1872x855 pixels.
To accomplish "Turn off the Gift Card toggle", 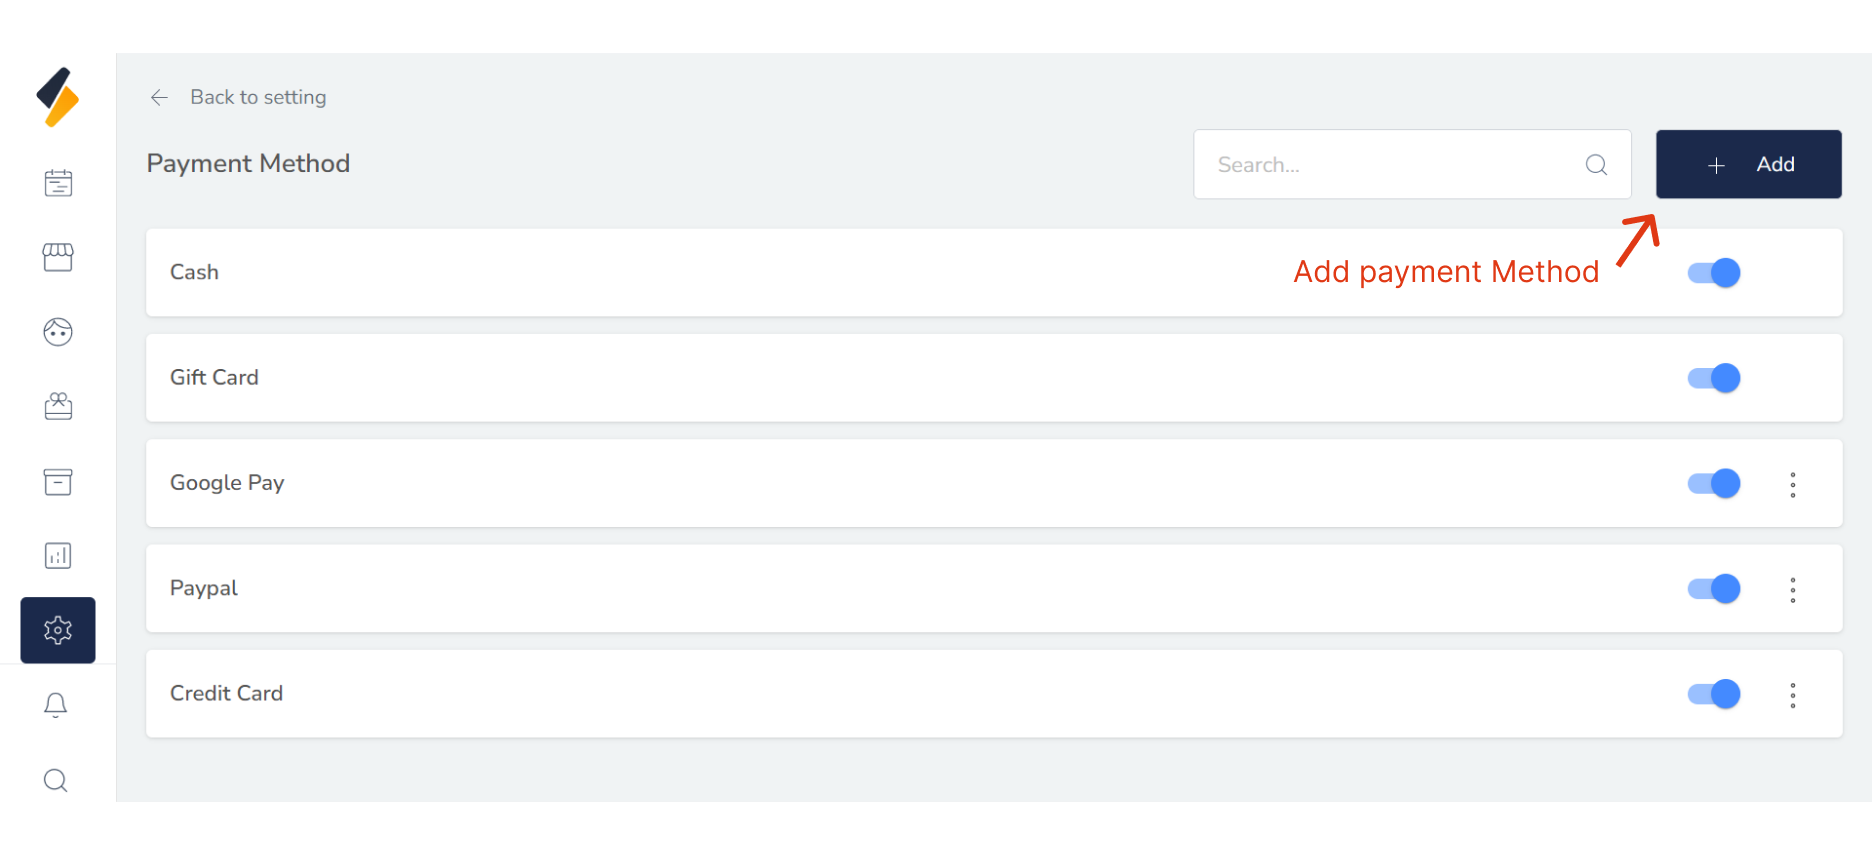I will (1712, 377).
